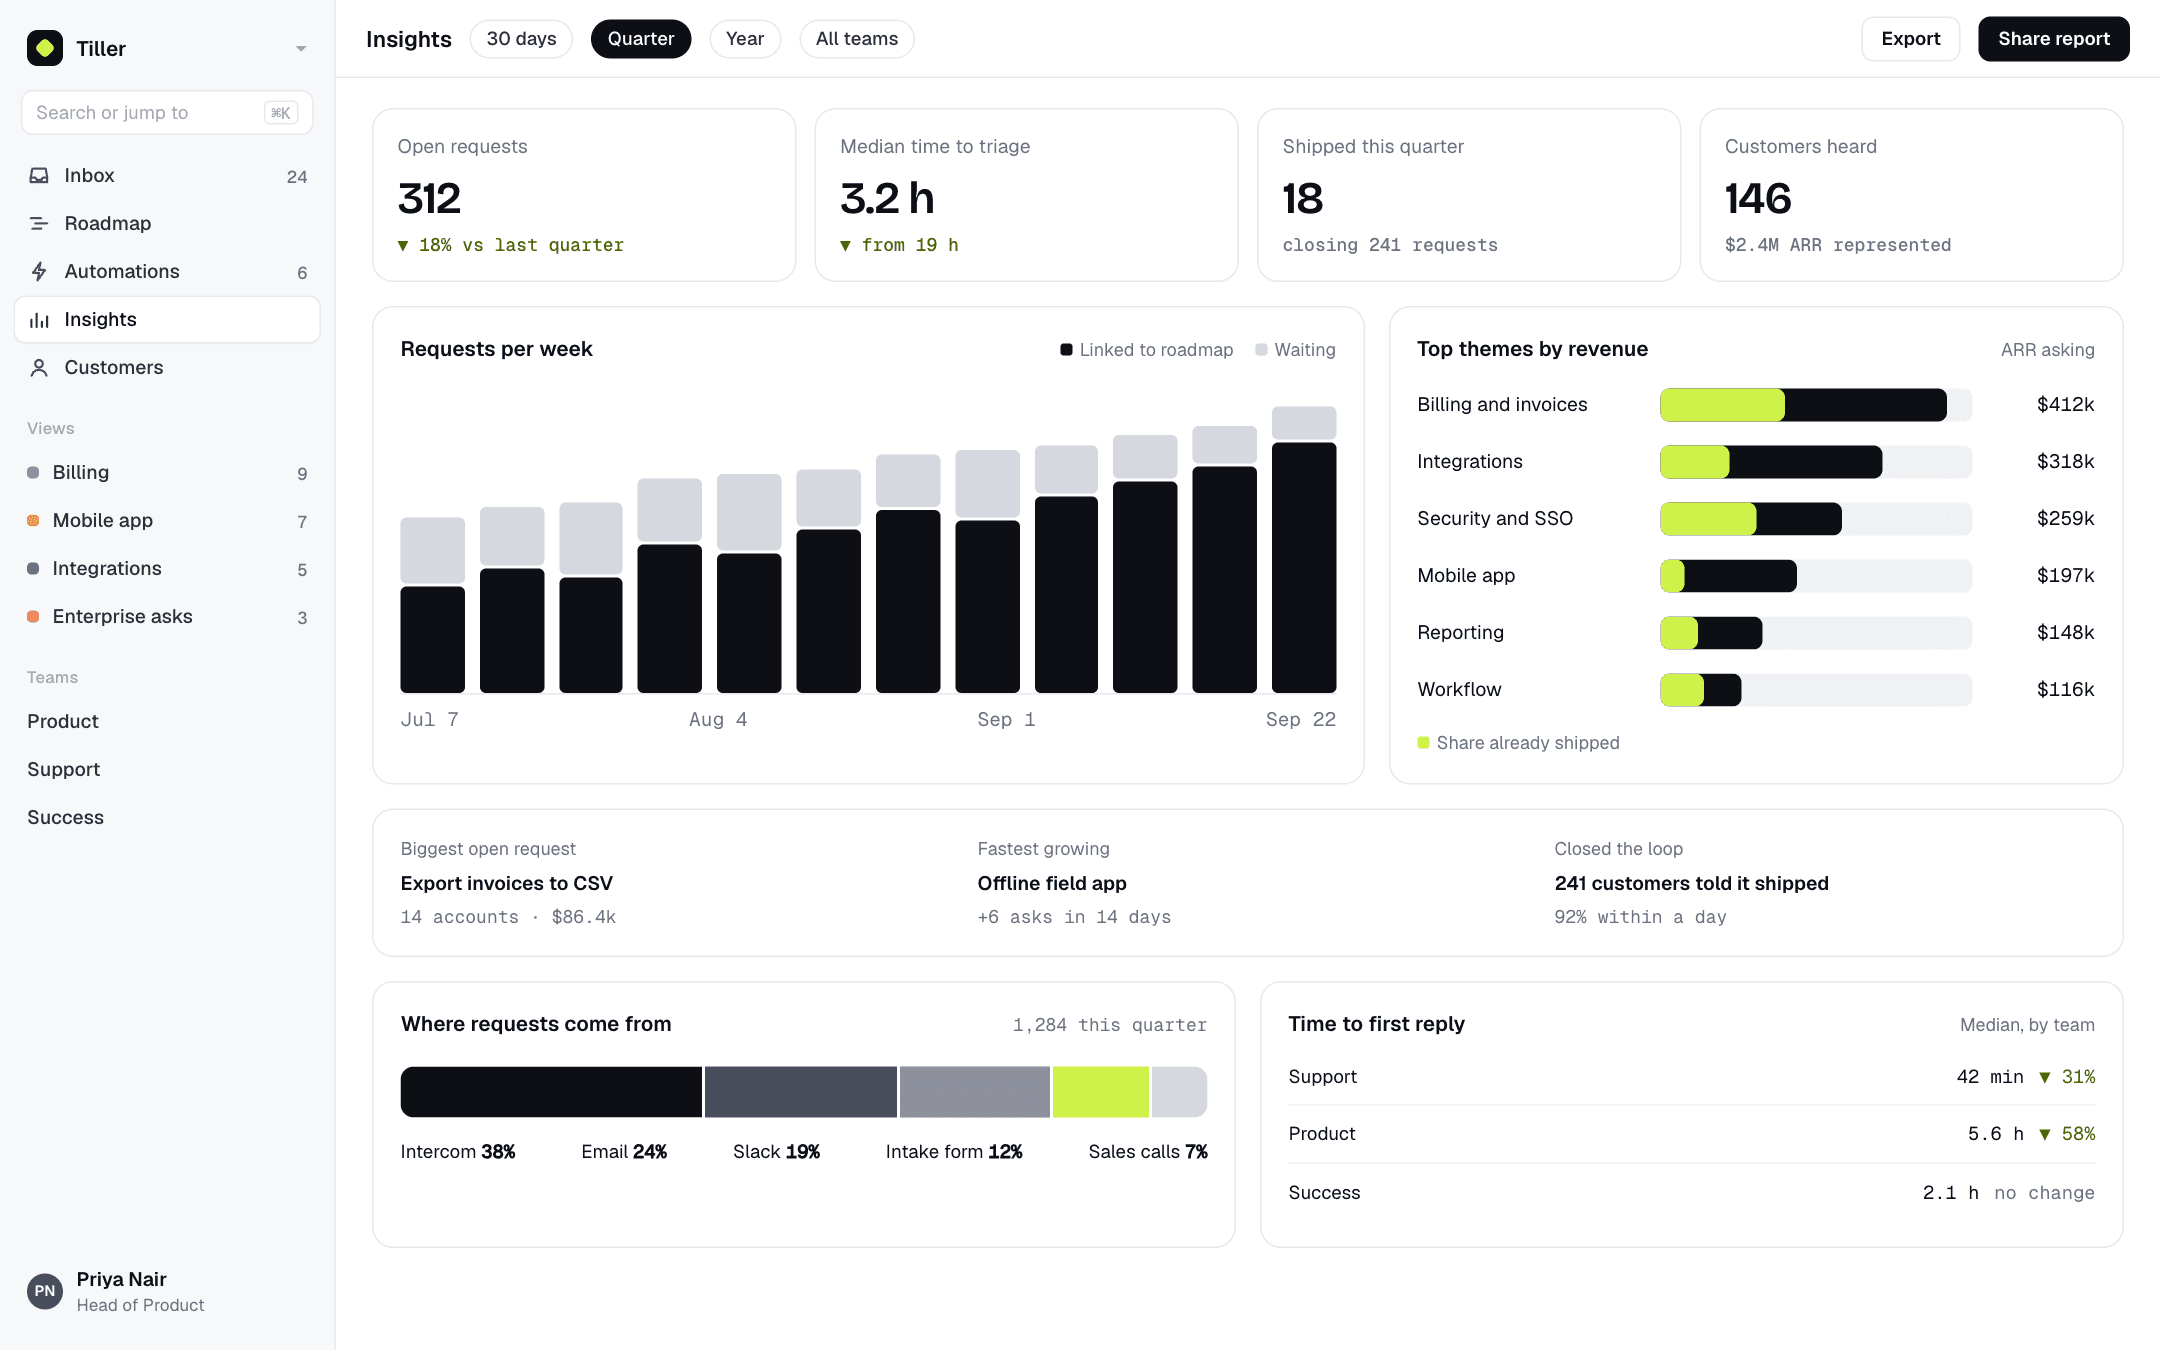
Task: Open the Offline field app request
Action: (1052, 884)
